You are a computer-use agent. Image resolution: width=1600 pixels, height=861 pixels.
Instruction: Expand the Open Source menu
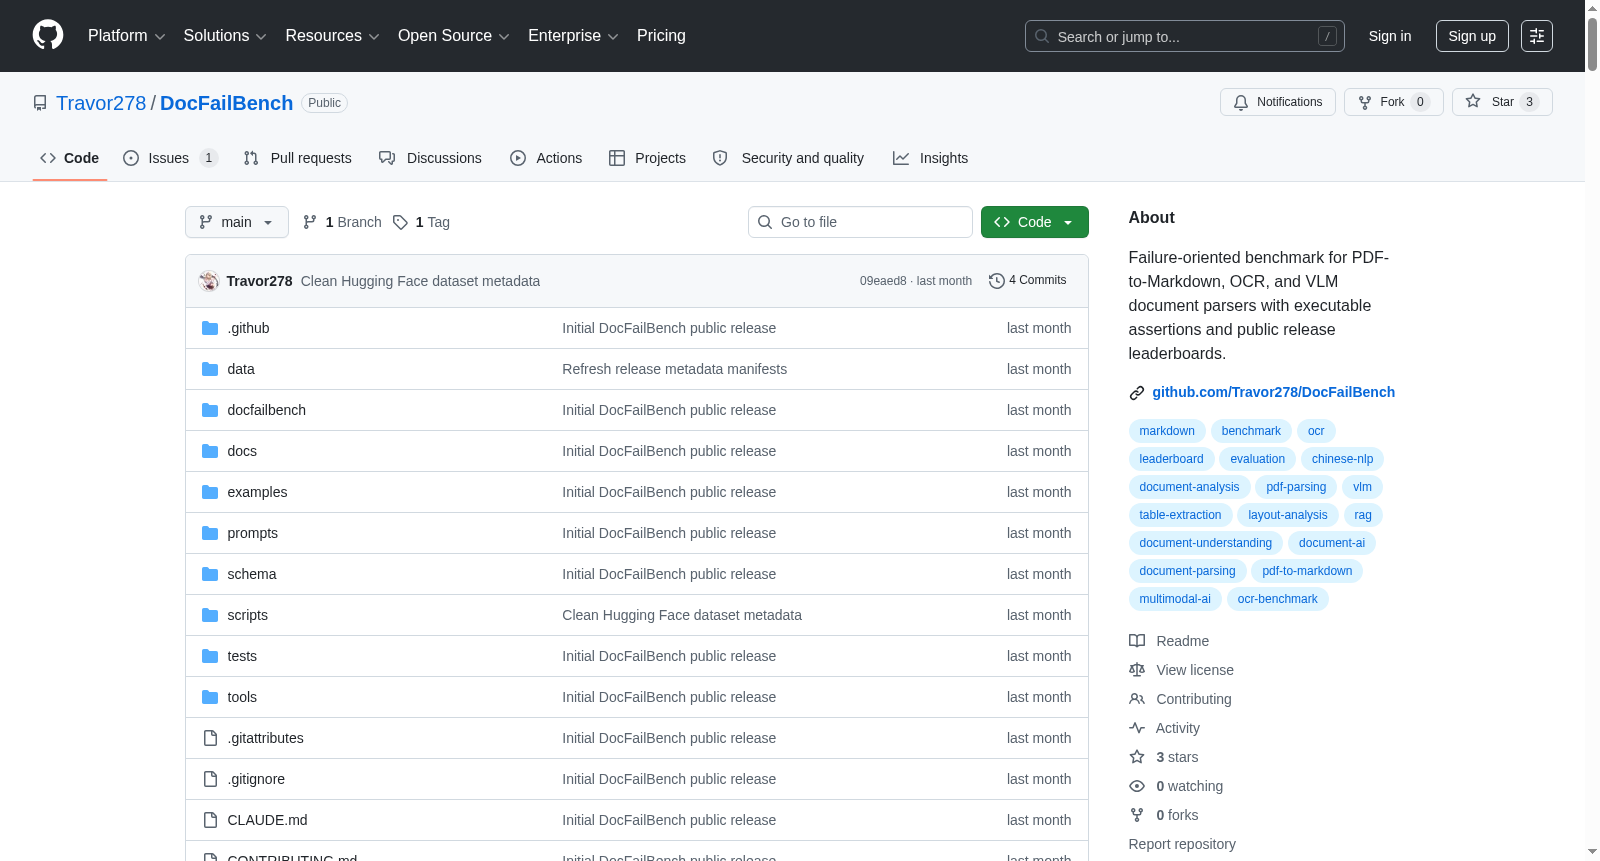[454, 36]
